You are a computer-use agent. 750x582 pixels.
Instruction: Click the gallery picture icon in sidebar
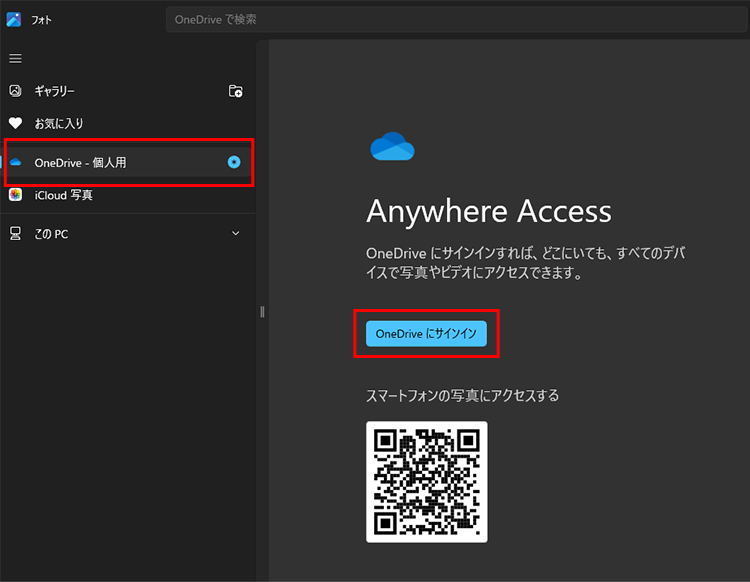coord(15,91)
